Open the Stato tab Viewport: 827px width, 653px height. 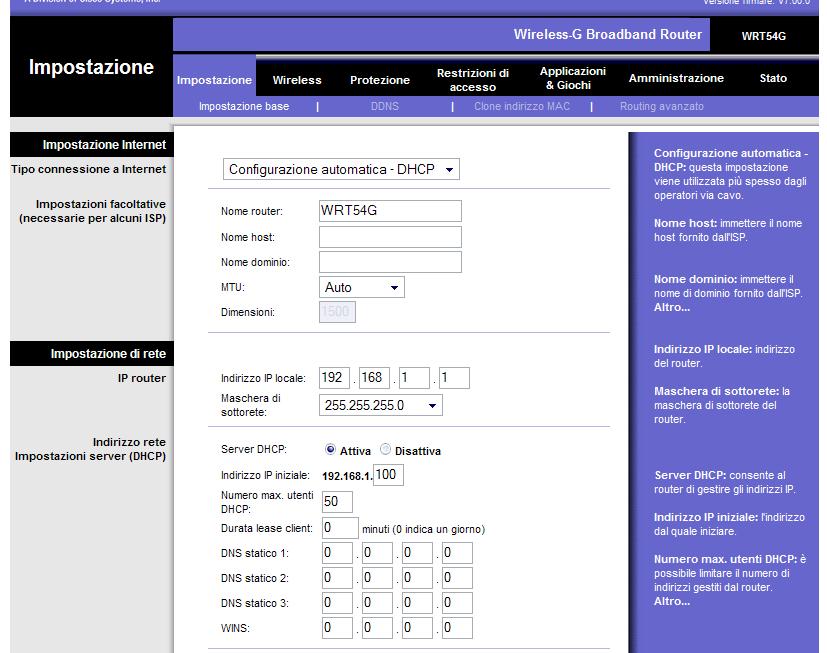773,78
